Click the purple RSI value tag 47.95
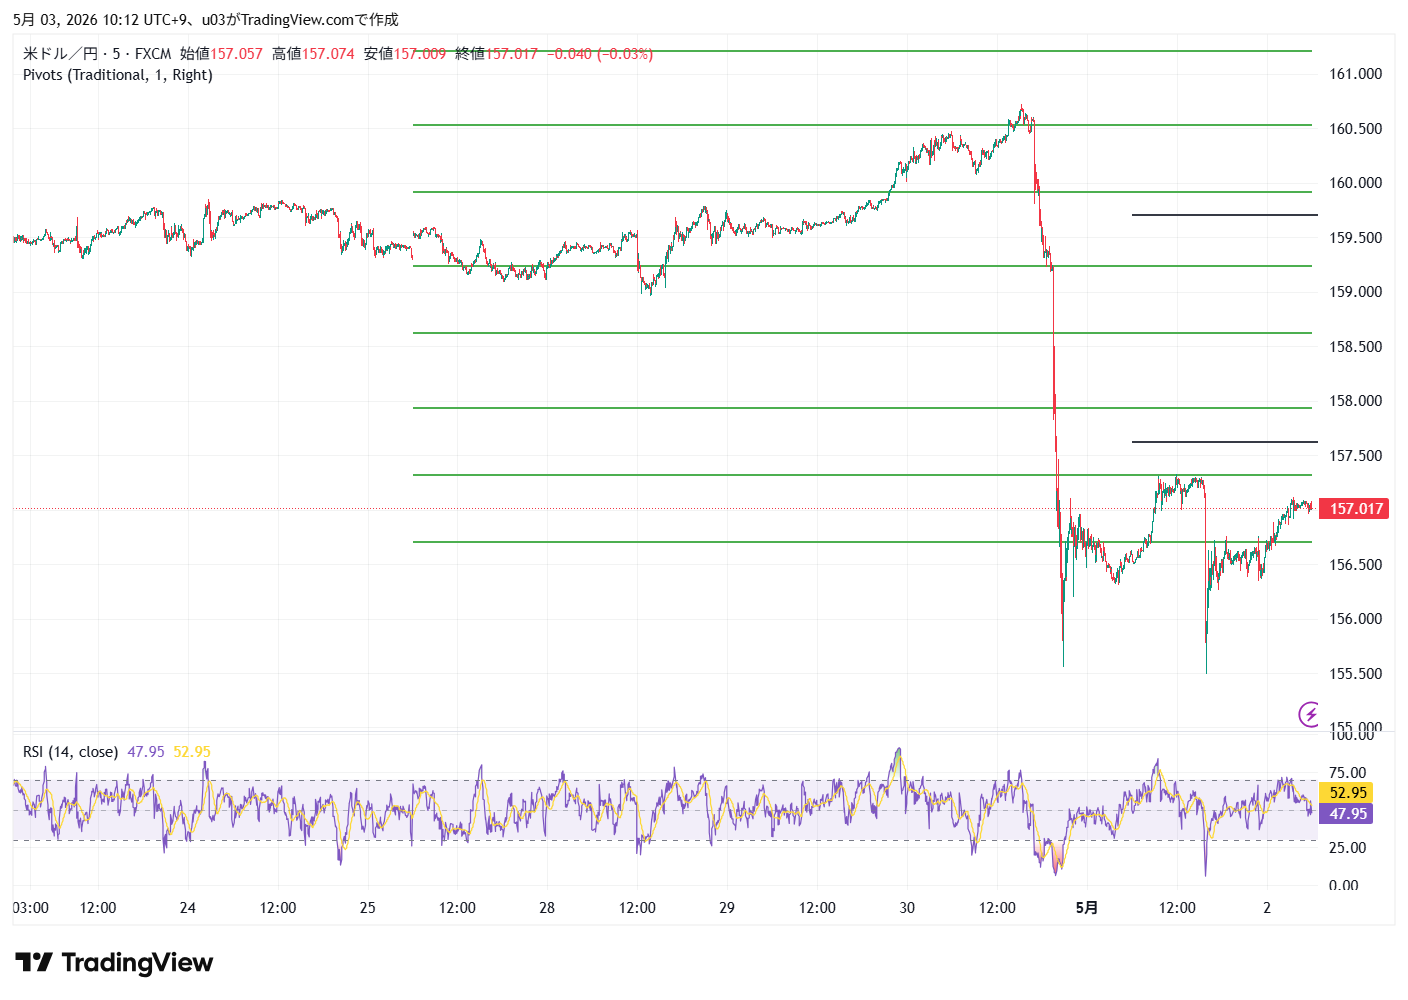The width and height of the screenshot is (1408, 1000). tap(1347, 814)
